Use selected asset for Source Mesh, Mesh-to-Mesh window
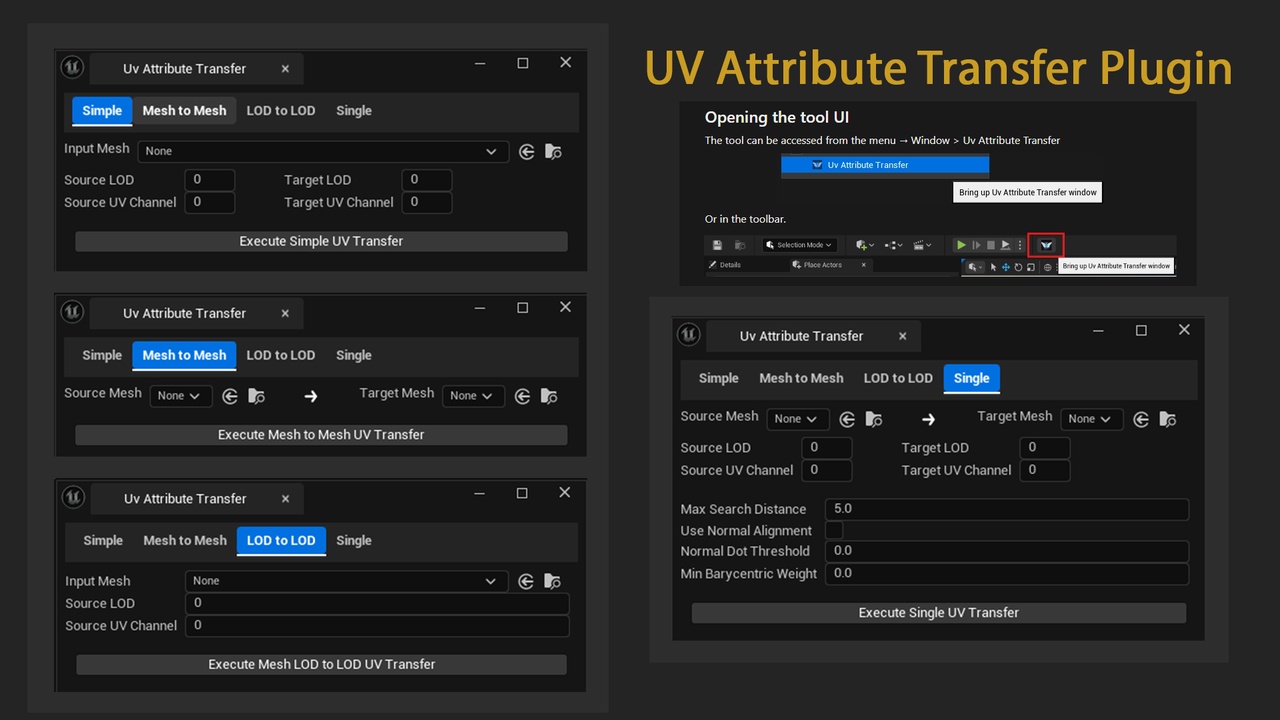The height and width of the screenshot is (720, 1280). pyautogui.click(x=230, y=396)
